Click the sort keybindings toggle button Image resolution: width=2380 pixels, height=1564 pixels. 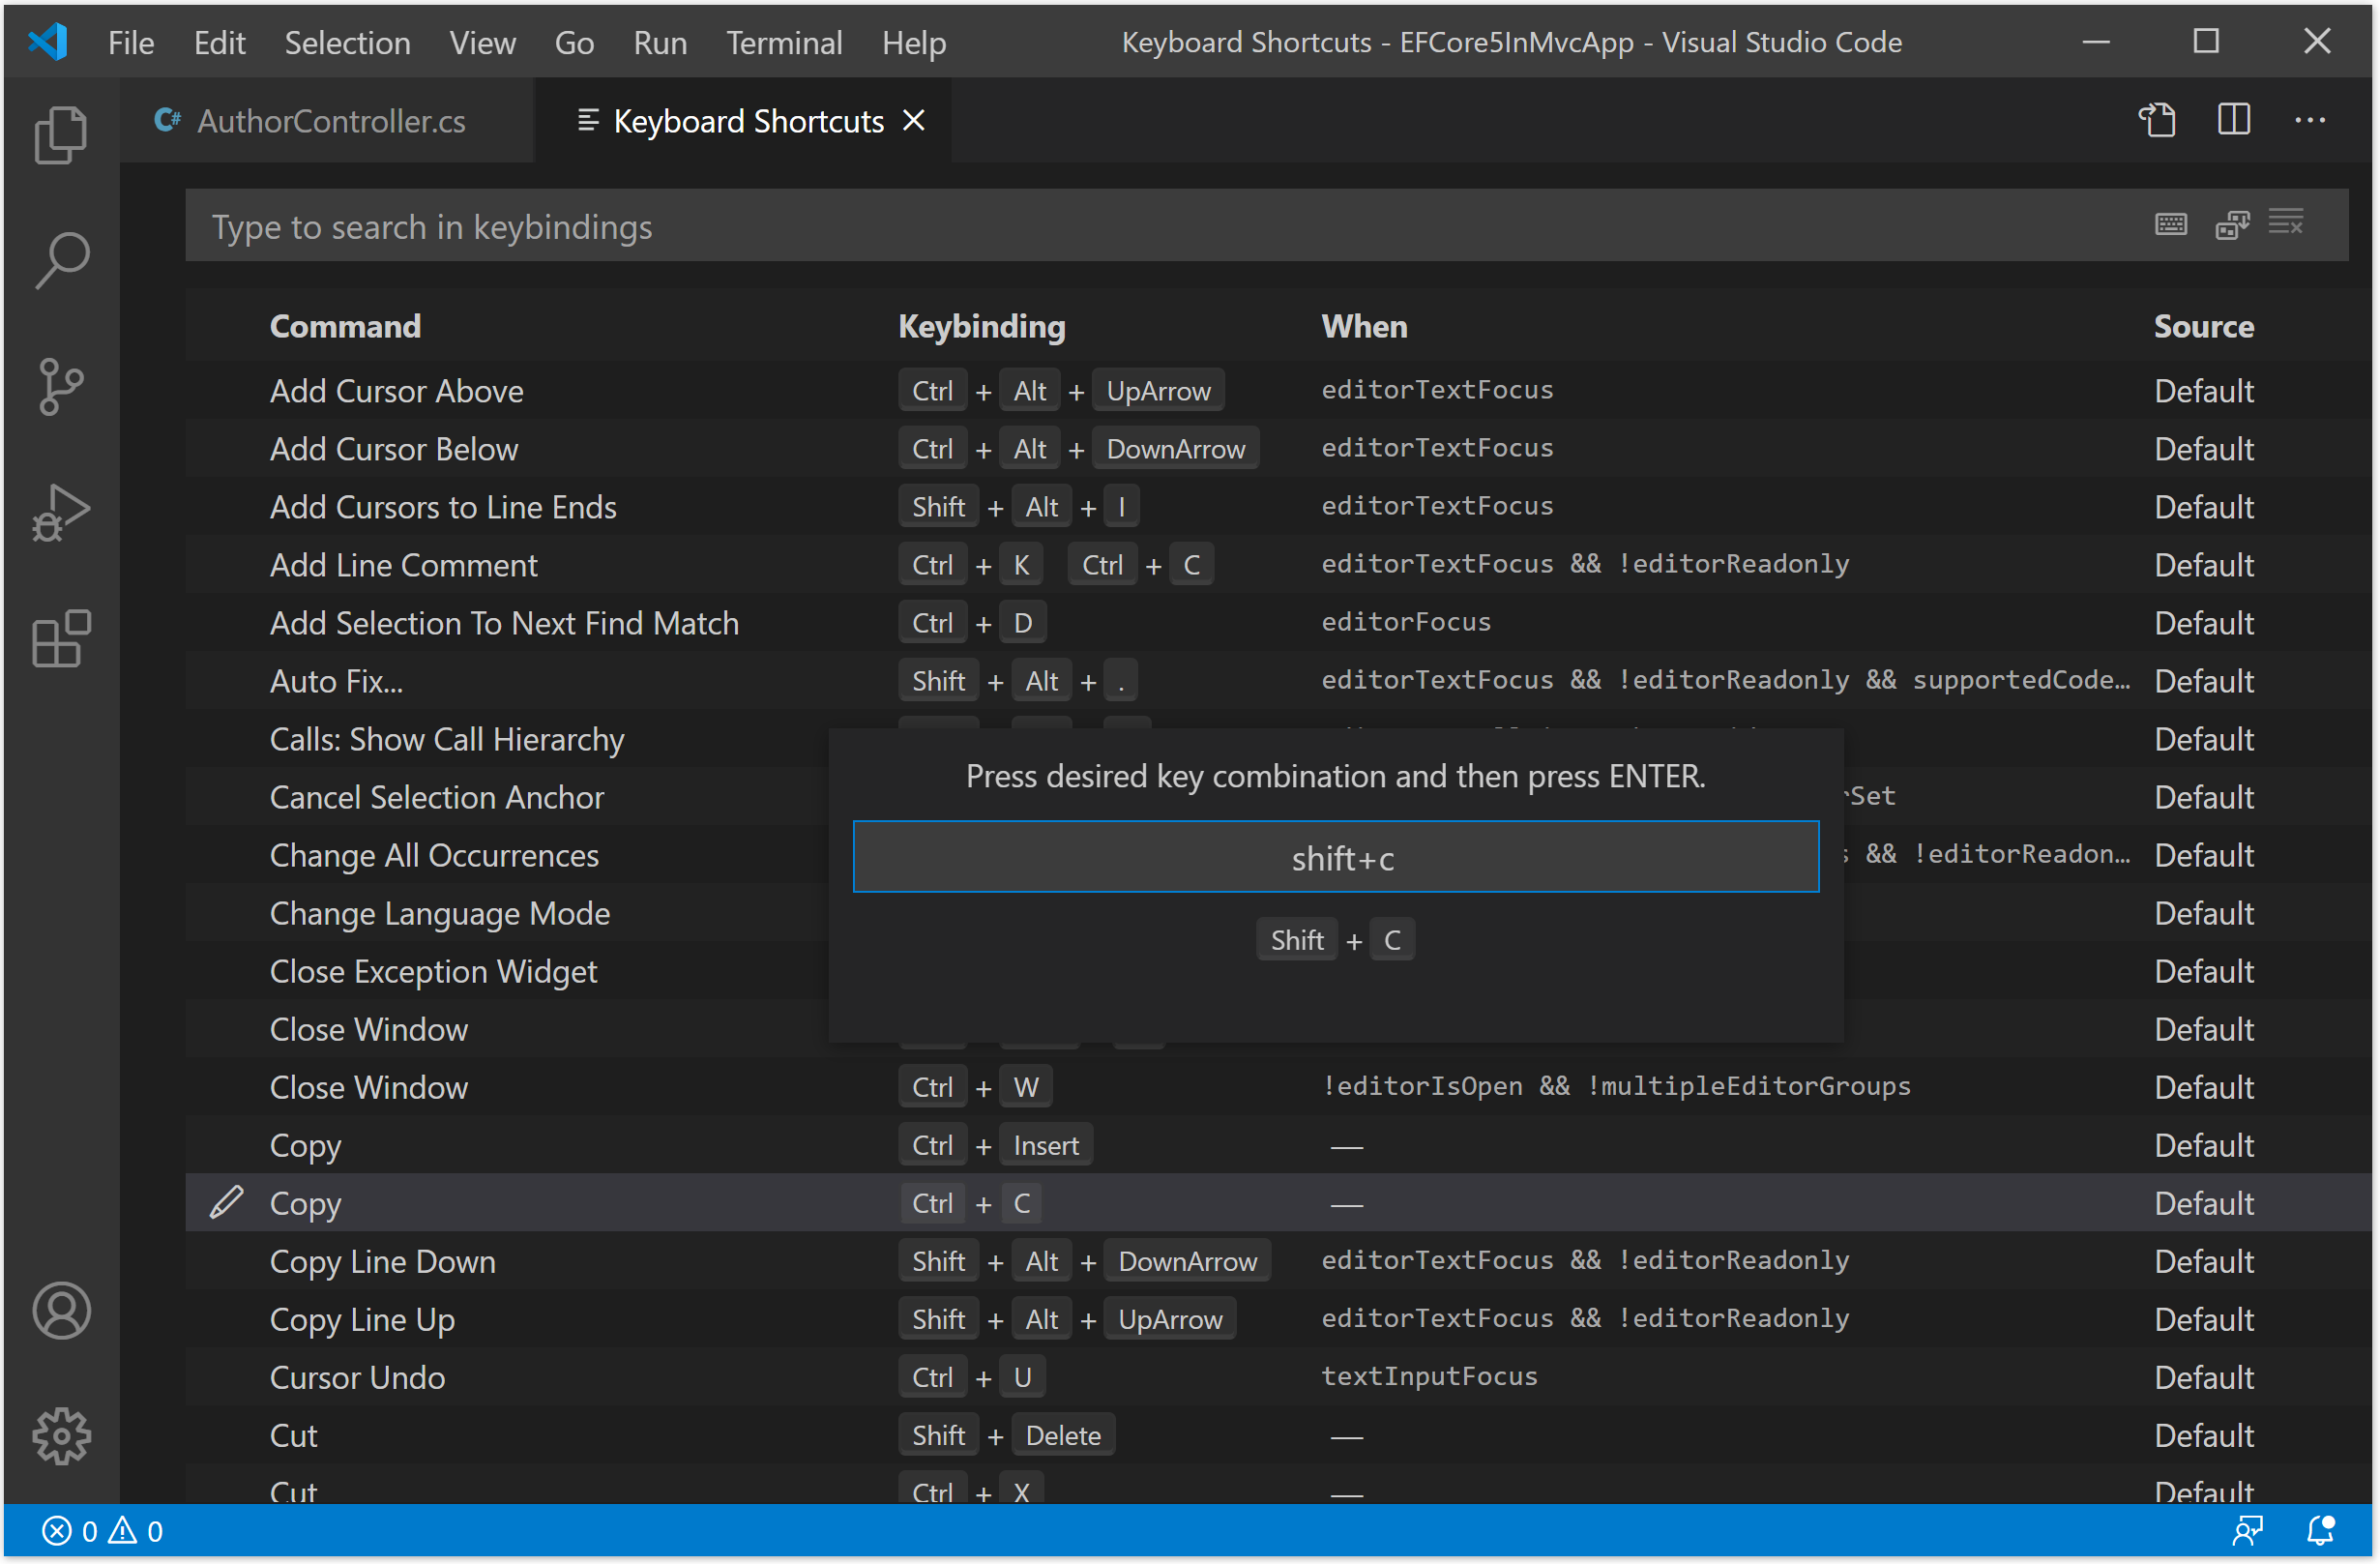pos(2233,225)
